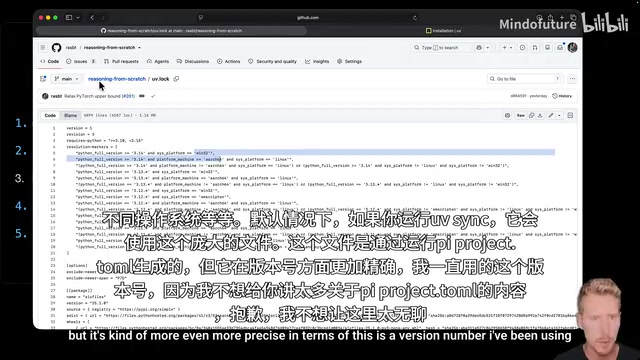Show the commit check status checkmark
This screenshot has height=360, width=640.
[x=153, y=96]
